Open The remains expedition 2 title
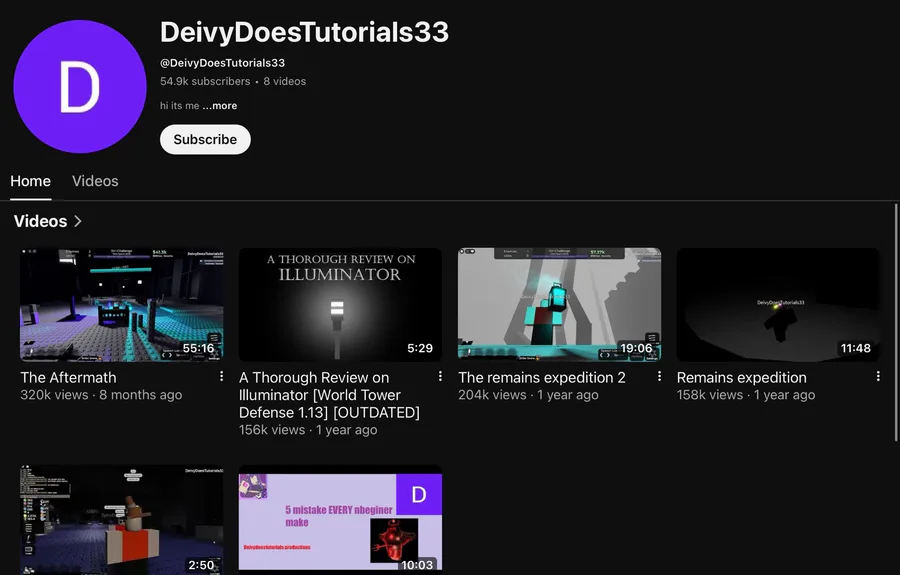 542,378
